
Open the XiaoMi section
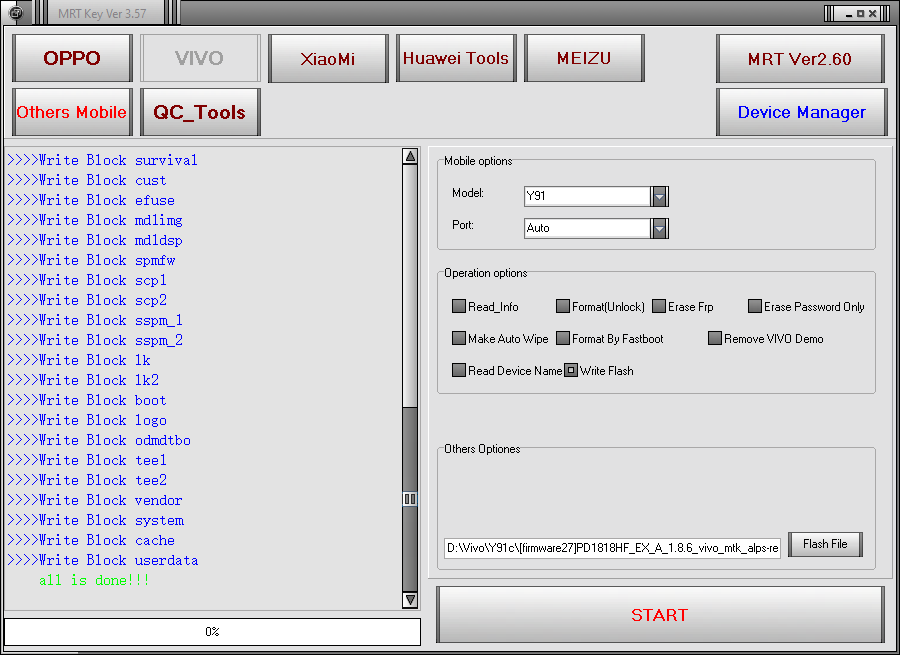point(328,58)
